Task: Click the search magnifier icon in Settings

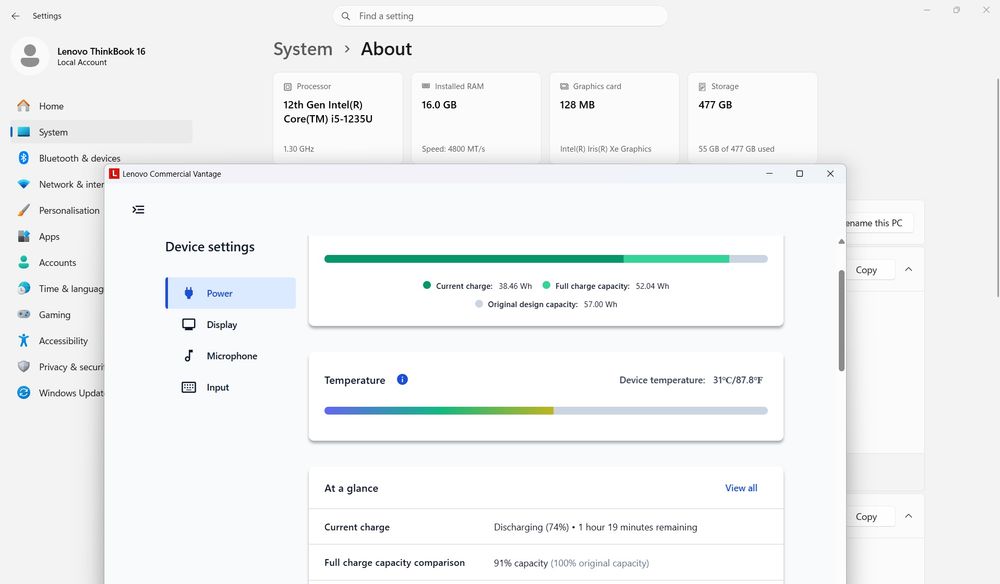Action: coord(346,16)
